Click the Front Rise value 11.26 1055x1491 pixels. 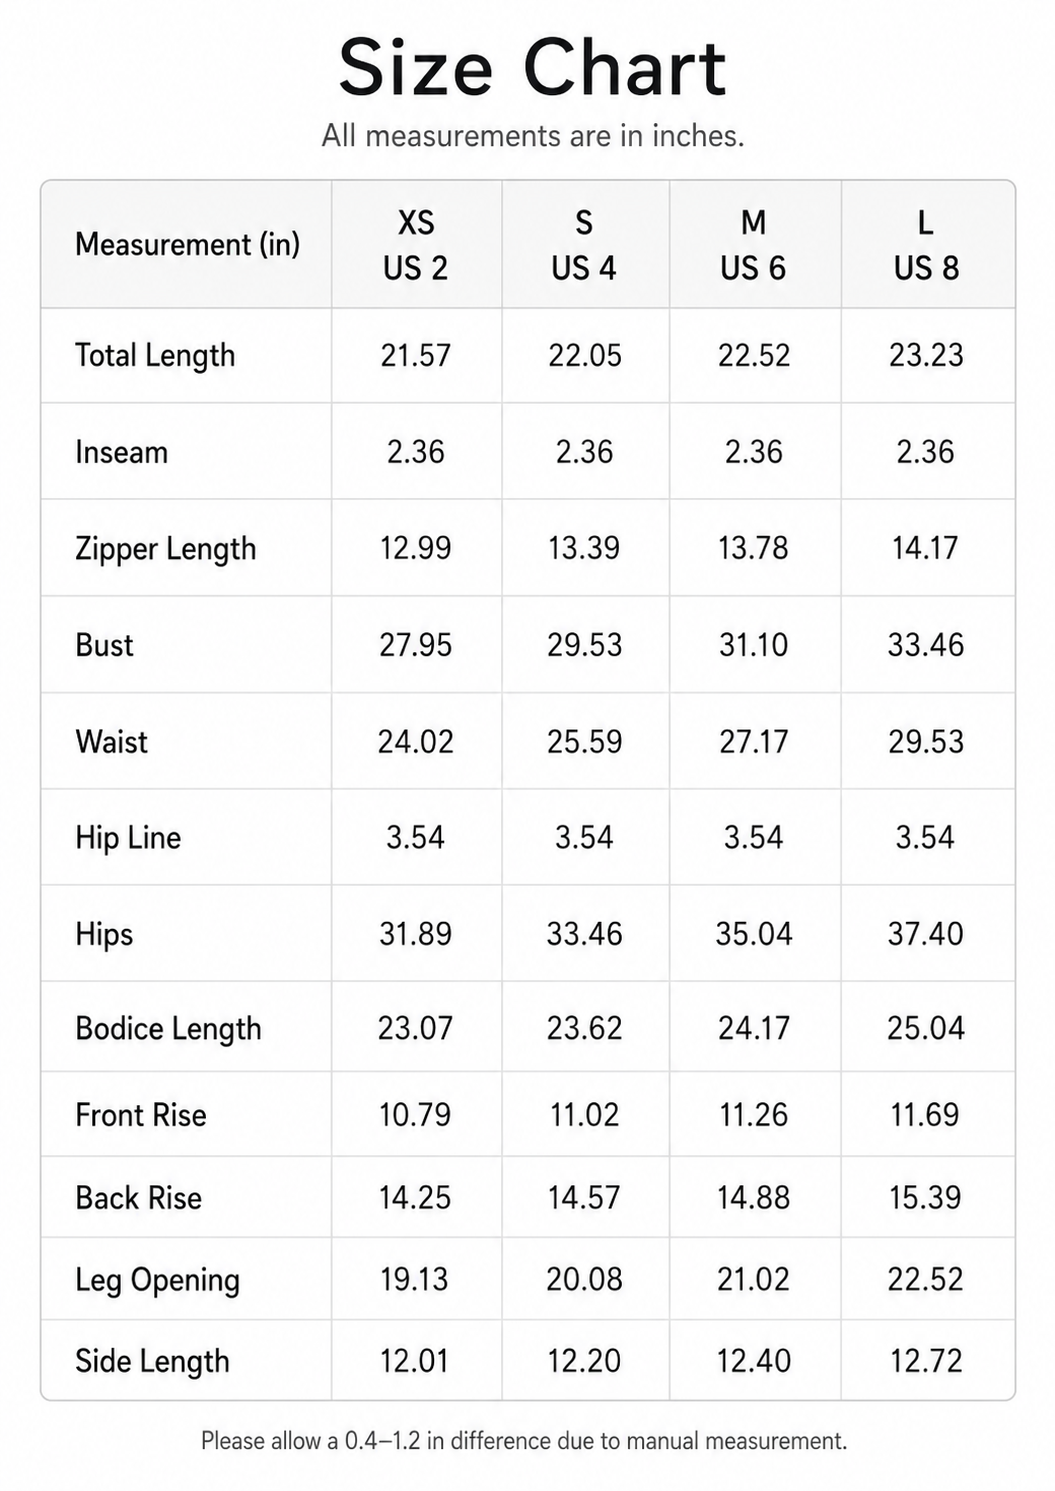point(753,1115)
